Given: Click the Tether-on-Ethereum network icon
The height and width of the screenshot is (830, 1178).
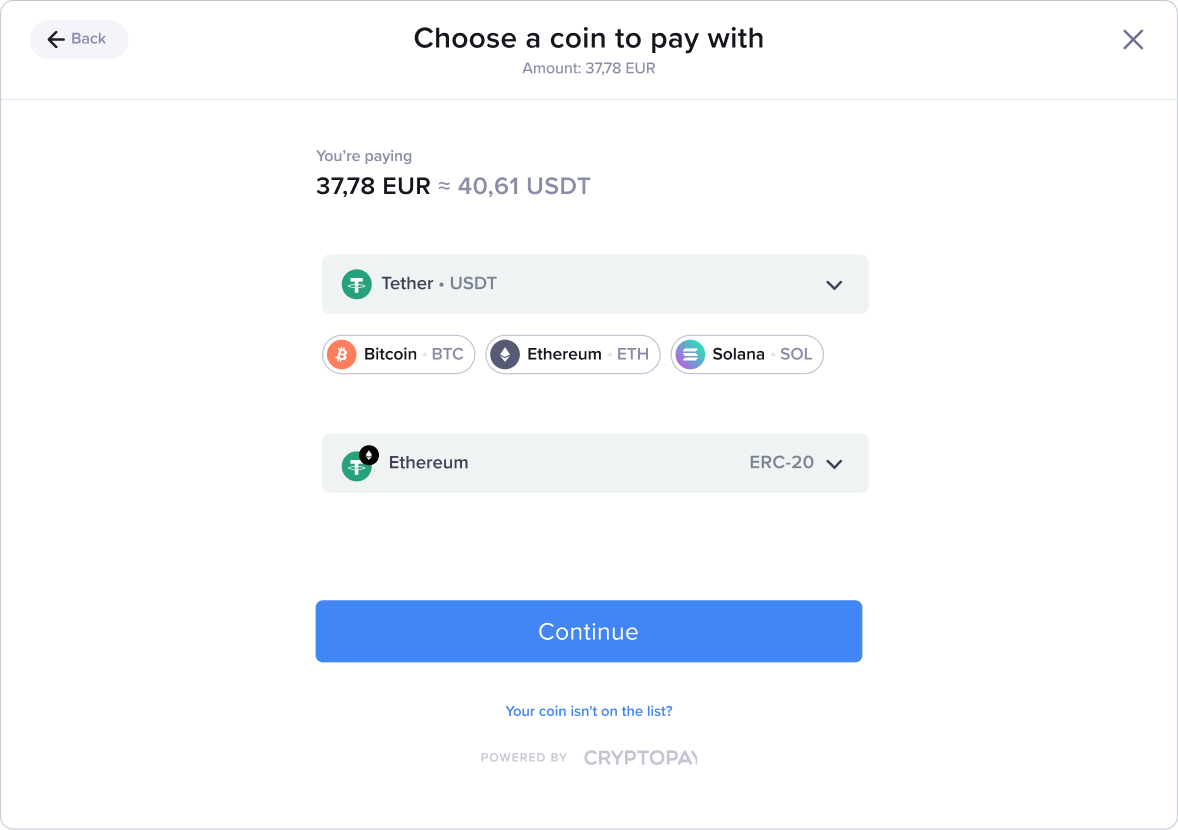Looking at the screenshot, I should [359, 463].
